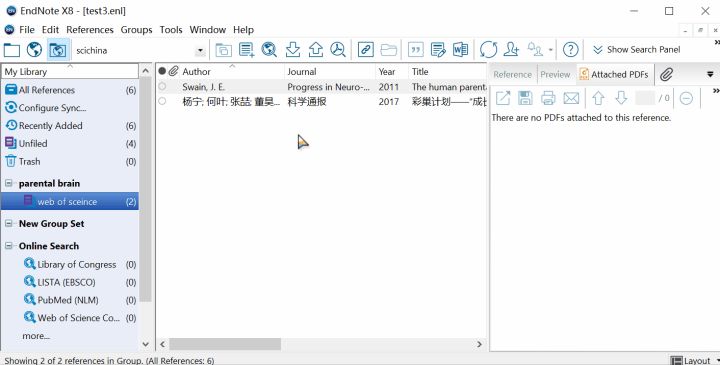This screenshot has width=720, height=365.
Task: Open the scichina output style dropdown
Action: point(200,51)
